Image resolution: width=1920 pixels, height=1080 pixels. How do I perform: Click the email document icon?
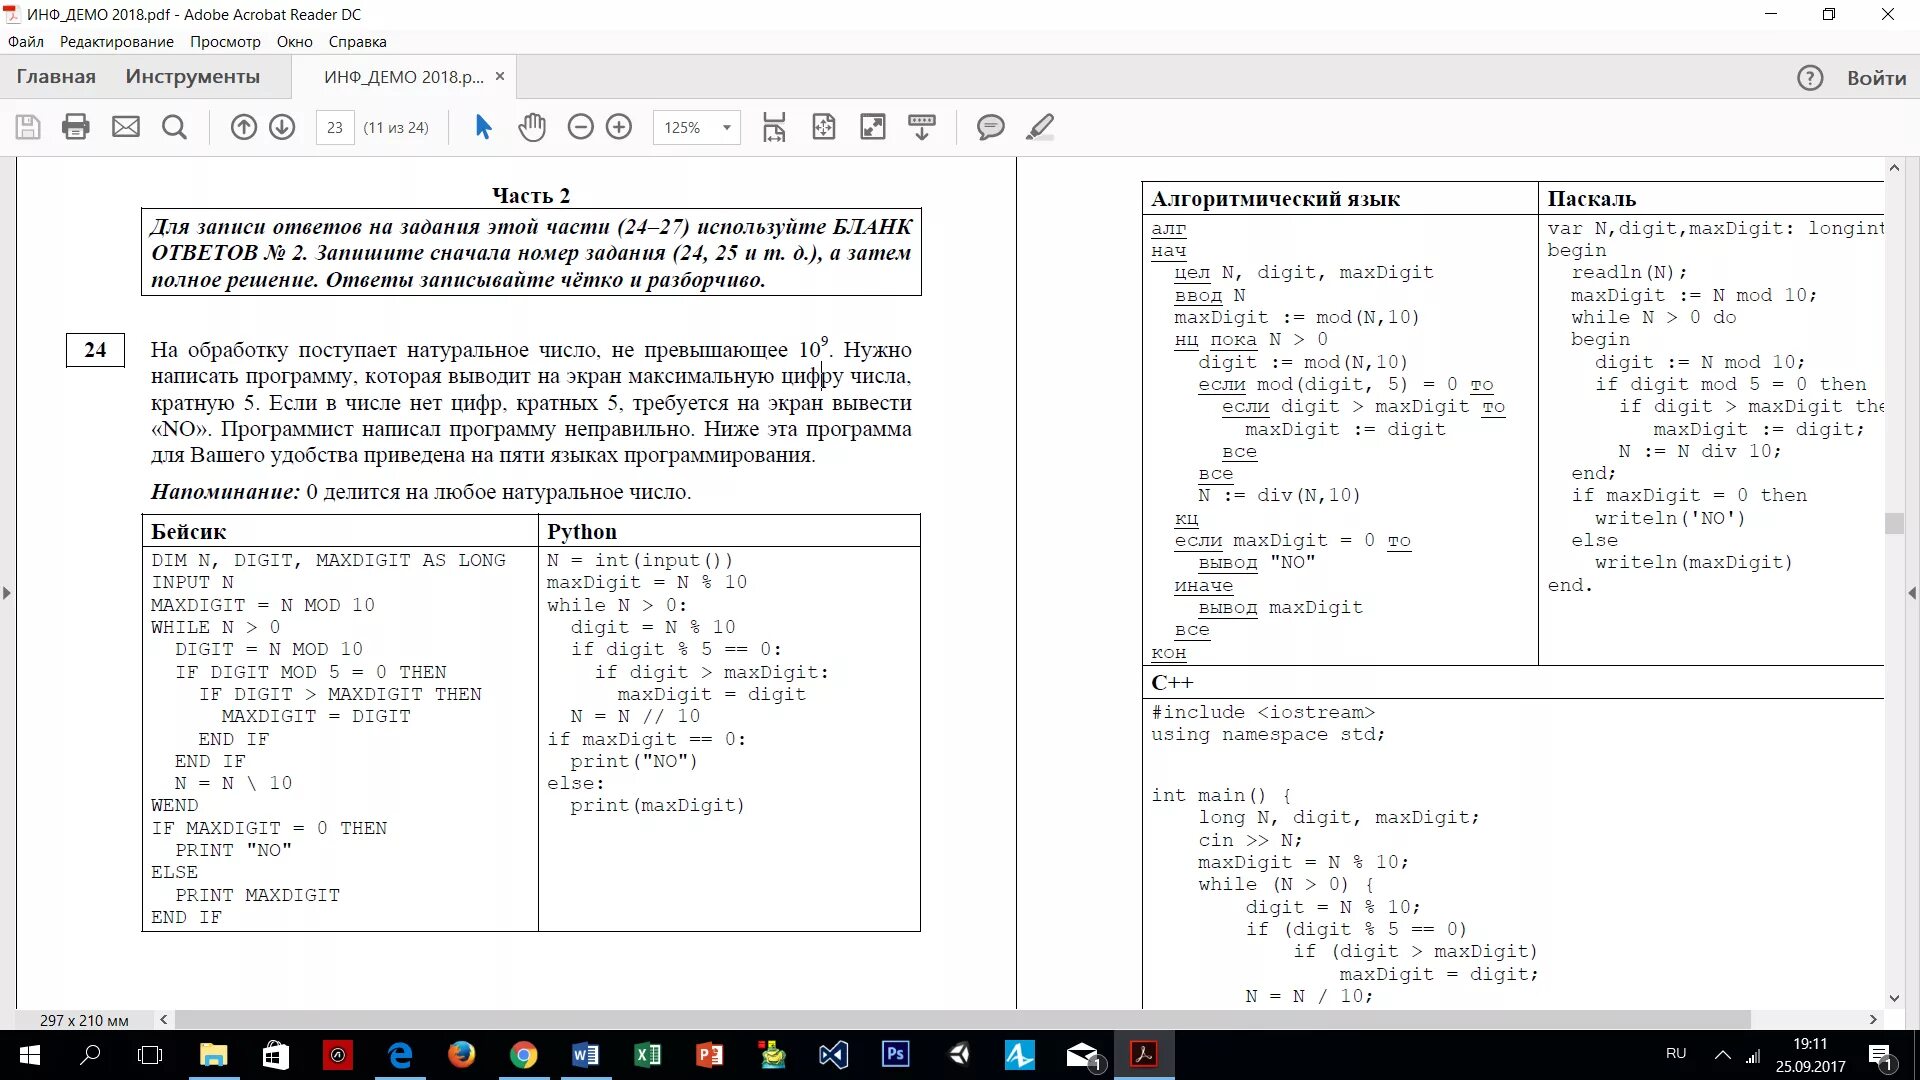[x=127, y=125]
